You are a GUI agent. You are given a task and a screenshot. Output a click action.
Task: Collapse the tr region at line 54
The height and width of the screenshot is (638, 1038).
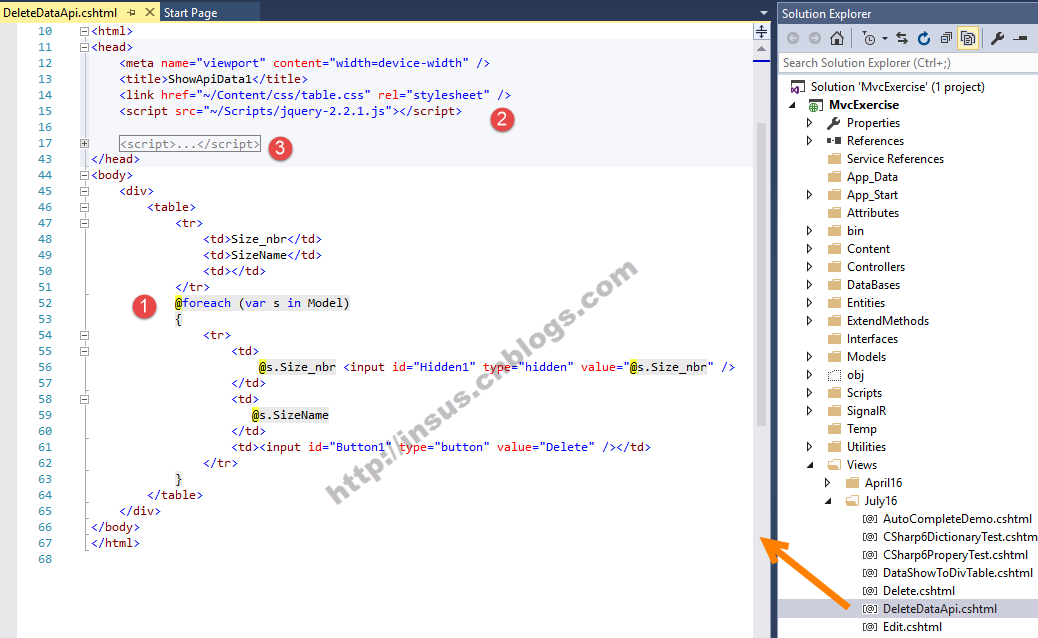pos(84,336)
